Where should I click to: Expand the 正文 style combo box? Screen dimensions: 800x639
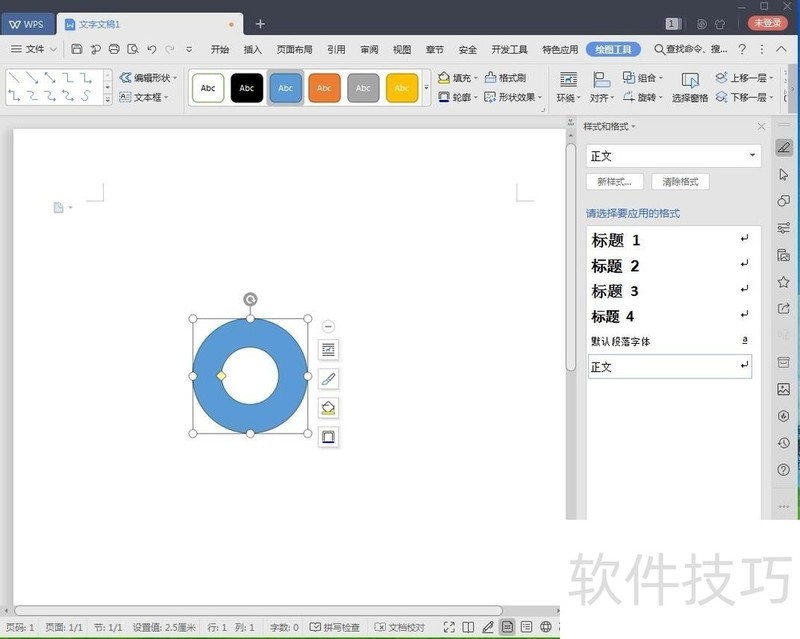pos(752,156)
